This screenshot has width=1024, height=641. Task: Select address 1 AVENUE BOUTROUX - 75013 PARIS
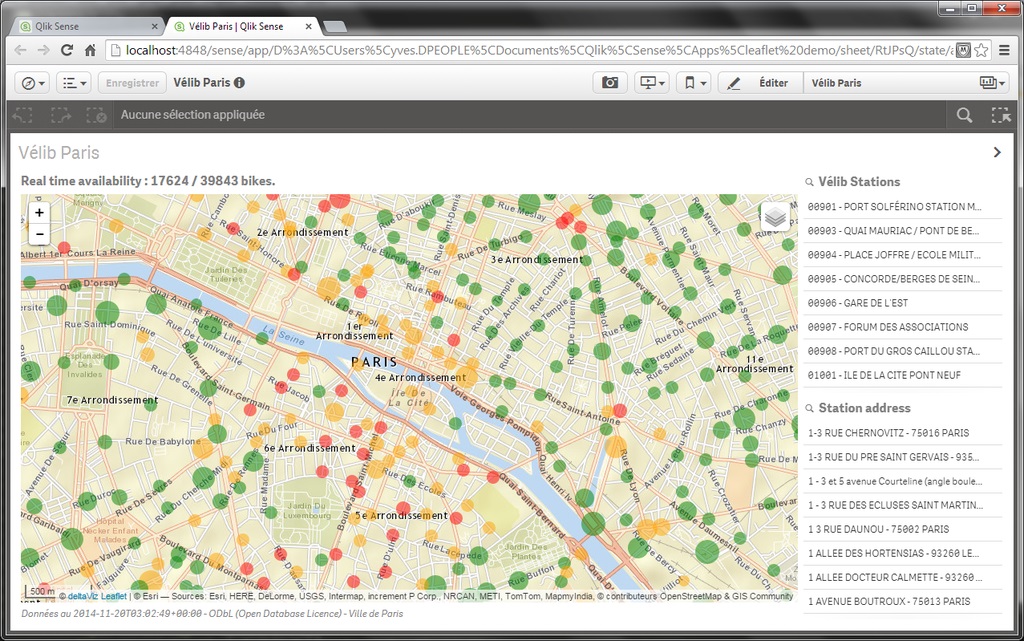(903, 602)
